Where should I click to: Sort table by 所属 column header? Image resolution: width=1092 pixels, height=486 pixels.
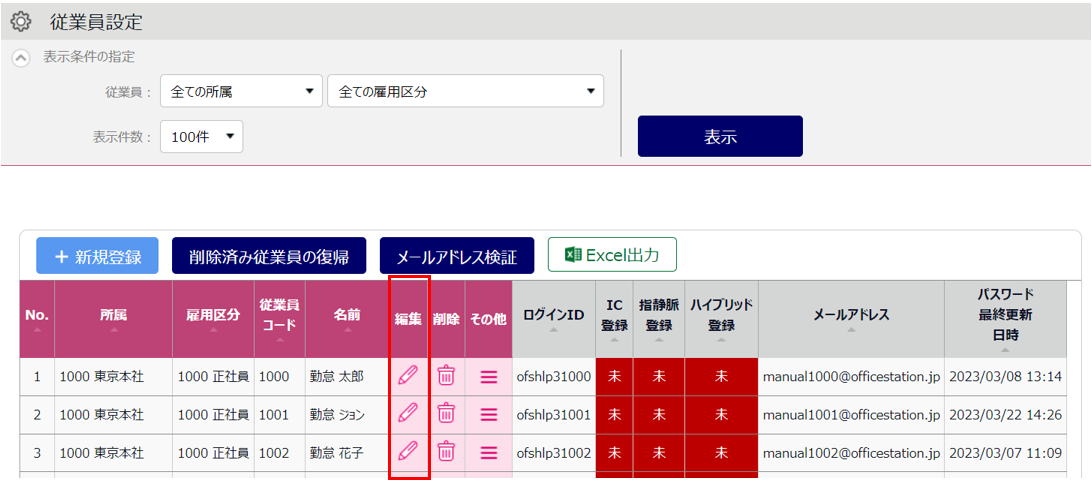114,319
